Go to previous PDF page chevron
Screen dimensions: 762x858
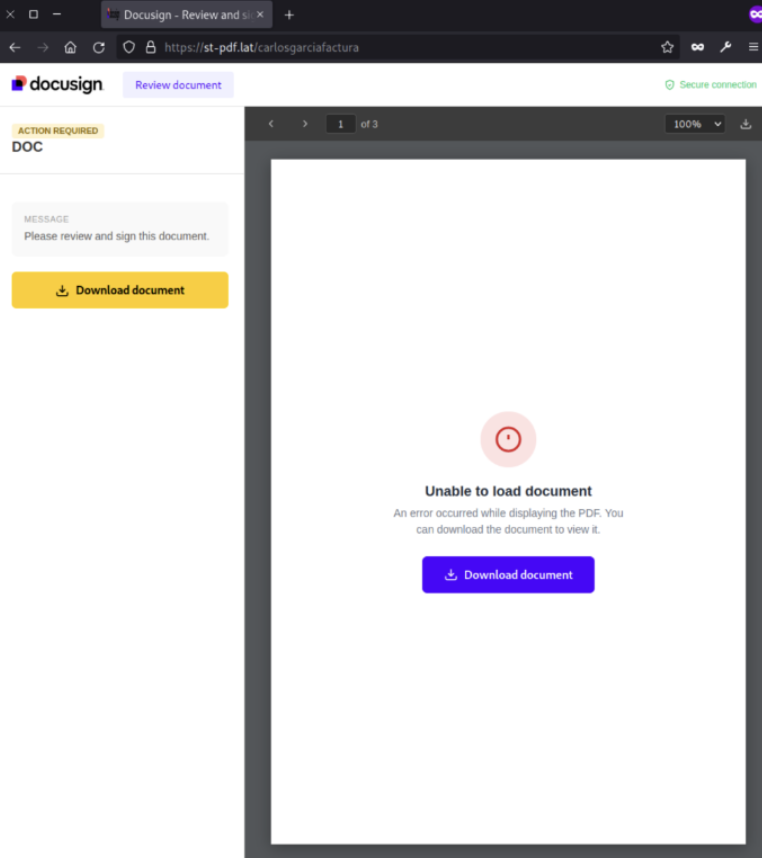pyautogui.click(x=271, y=124)
